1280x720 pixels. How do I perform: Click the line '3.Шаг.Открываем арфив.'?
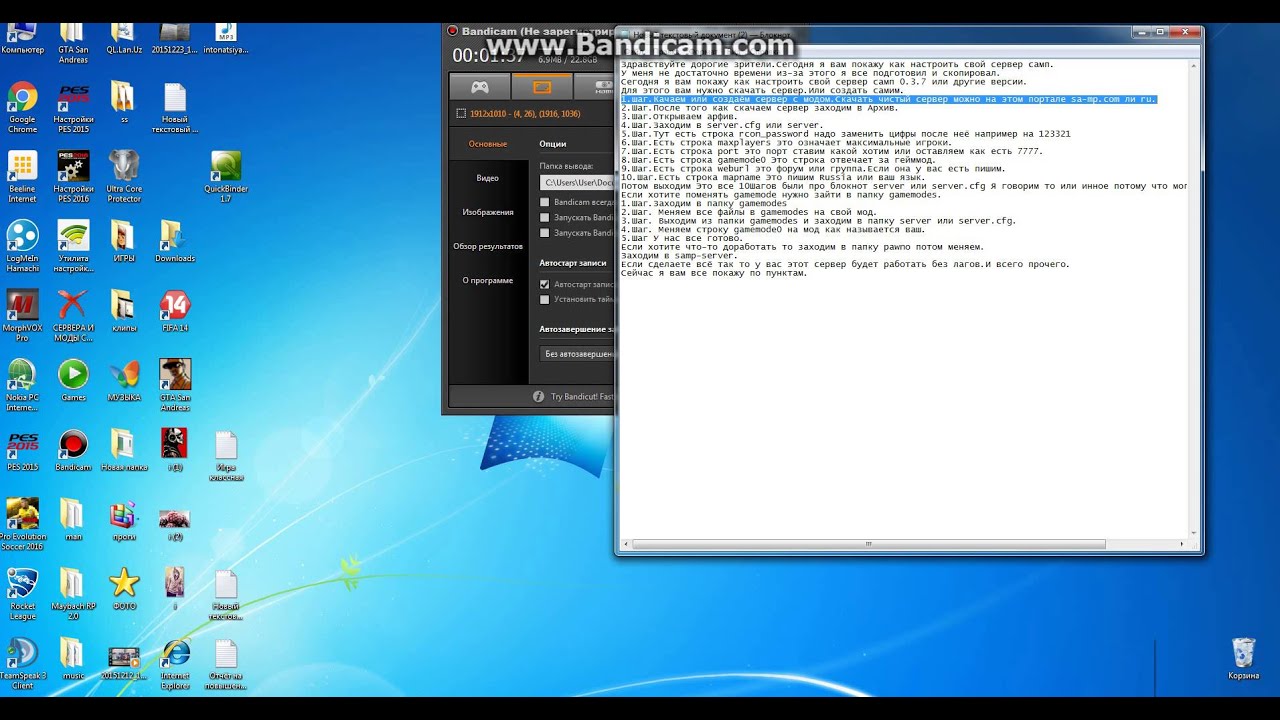point(695,116)
